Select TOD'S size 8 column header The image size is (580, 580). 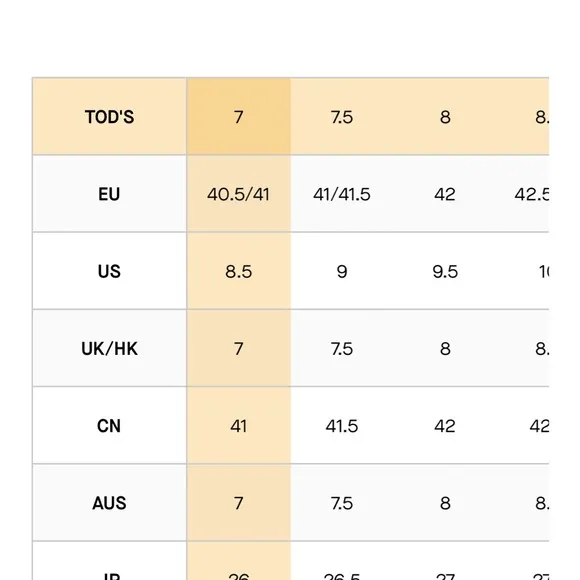pos(445,117)
